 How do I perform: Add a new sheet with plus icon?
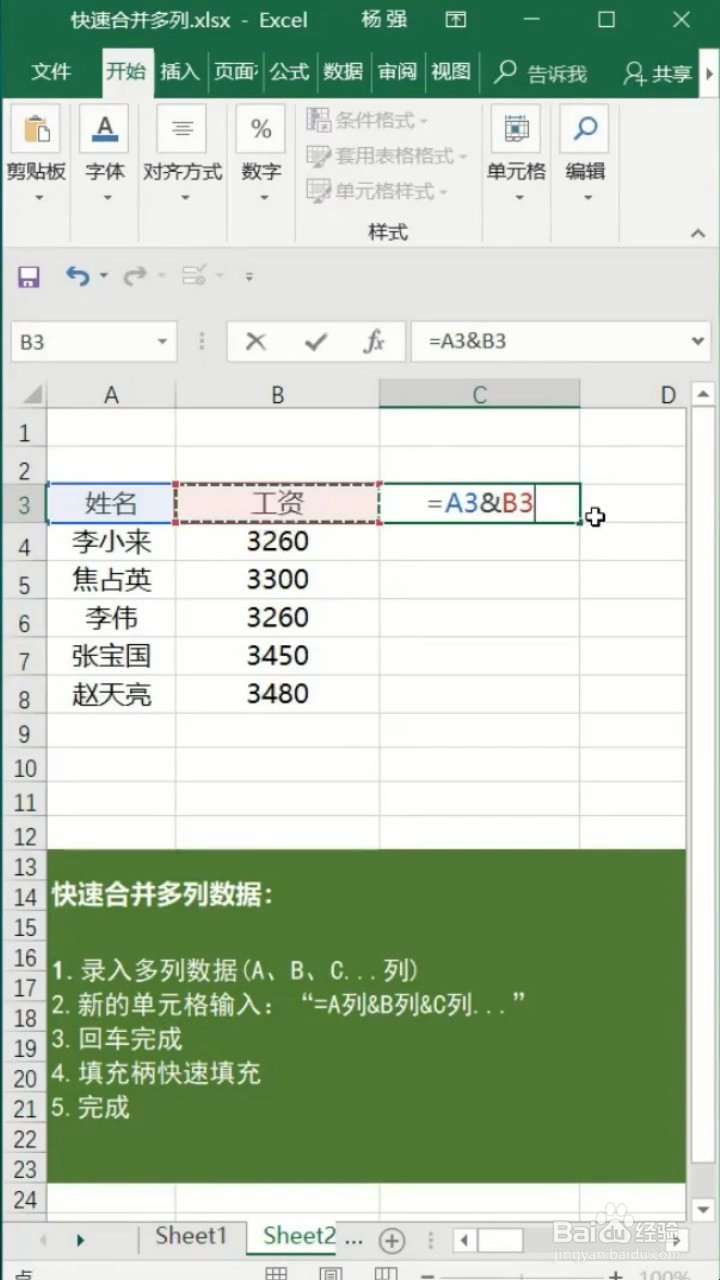click(x=392, y=1241)
